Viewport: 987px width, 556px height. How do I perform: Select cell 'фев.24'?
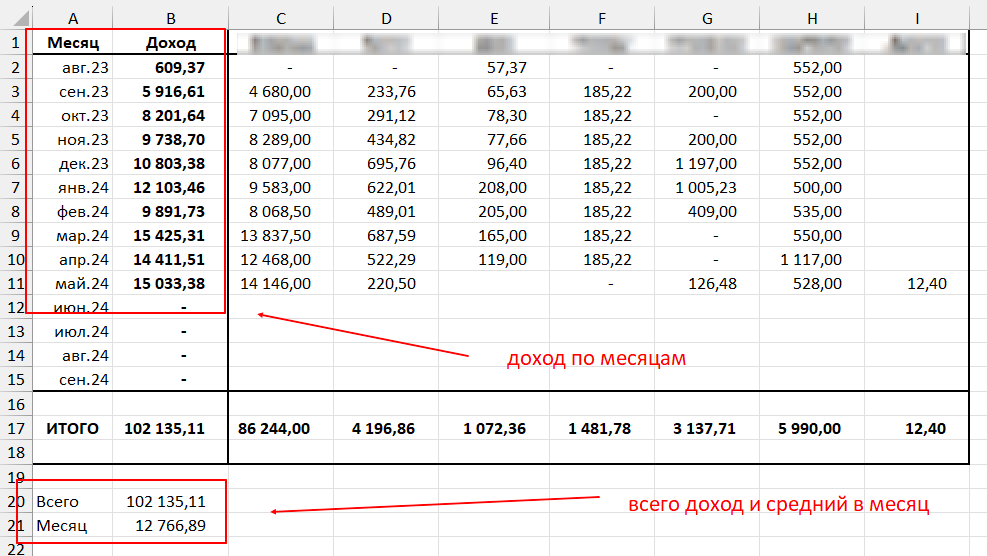point(72,211)
